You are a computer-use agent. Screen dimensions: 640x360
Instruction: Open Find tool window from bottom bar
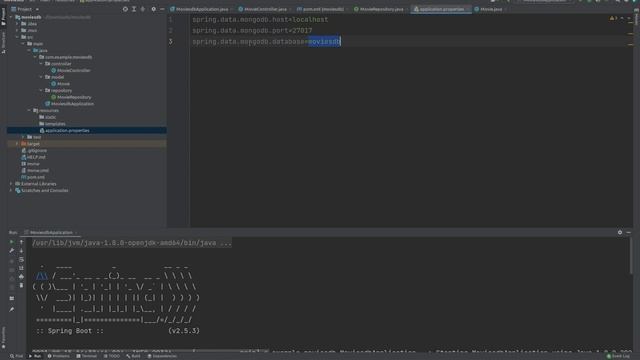coord(17,356)
